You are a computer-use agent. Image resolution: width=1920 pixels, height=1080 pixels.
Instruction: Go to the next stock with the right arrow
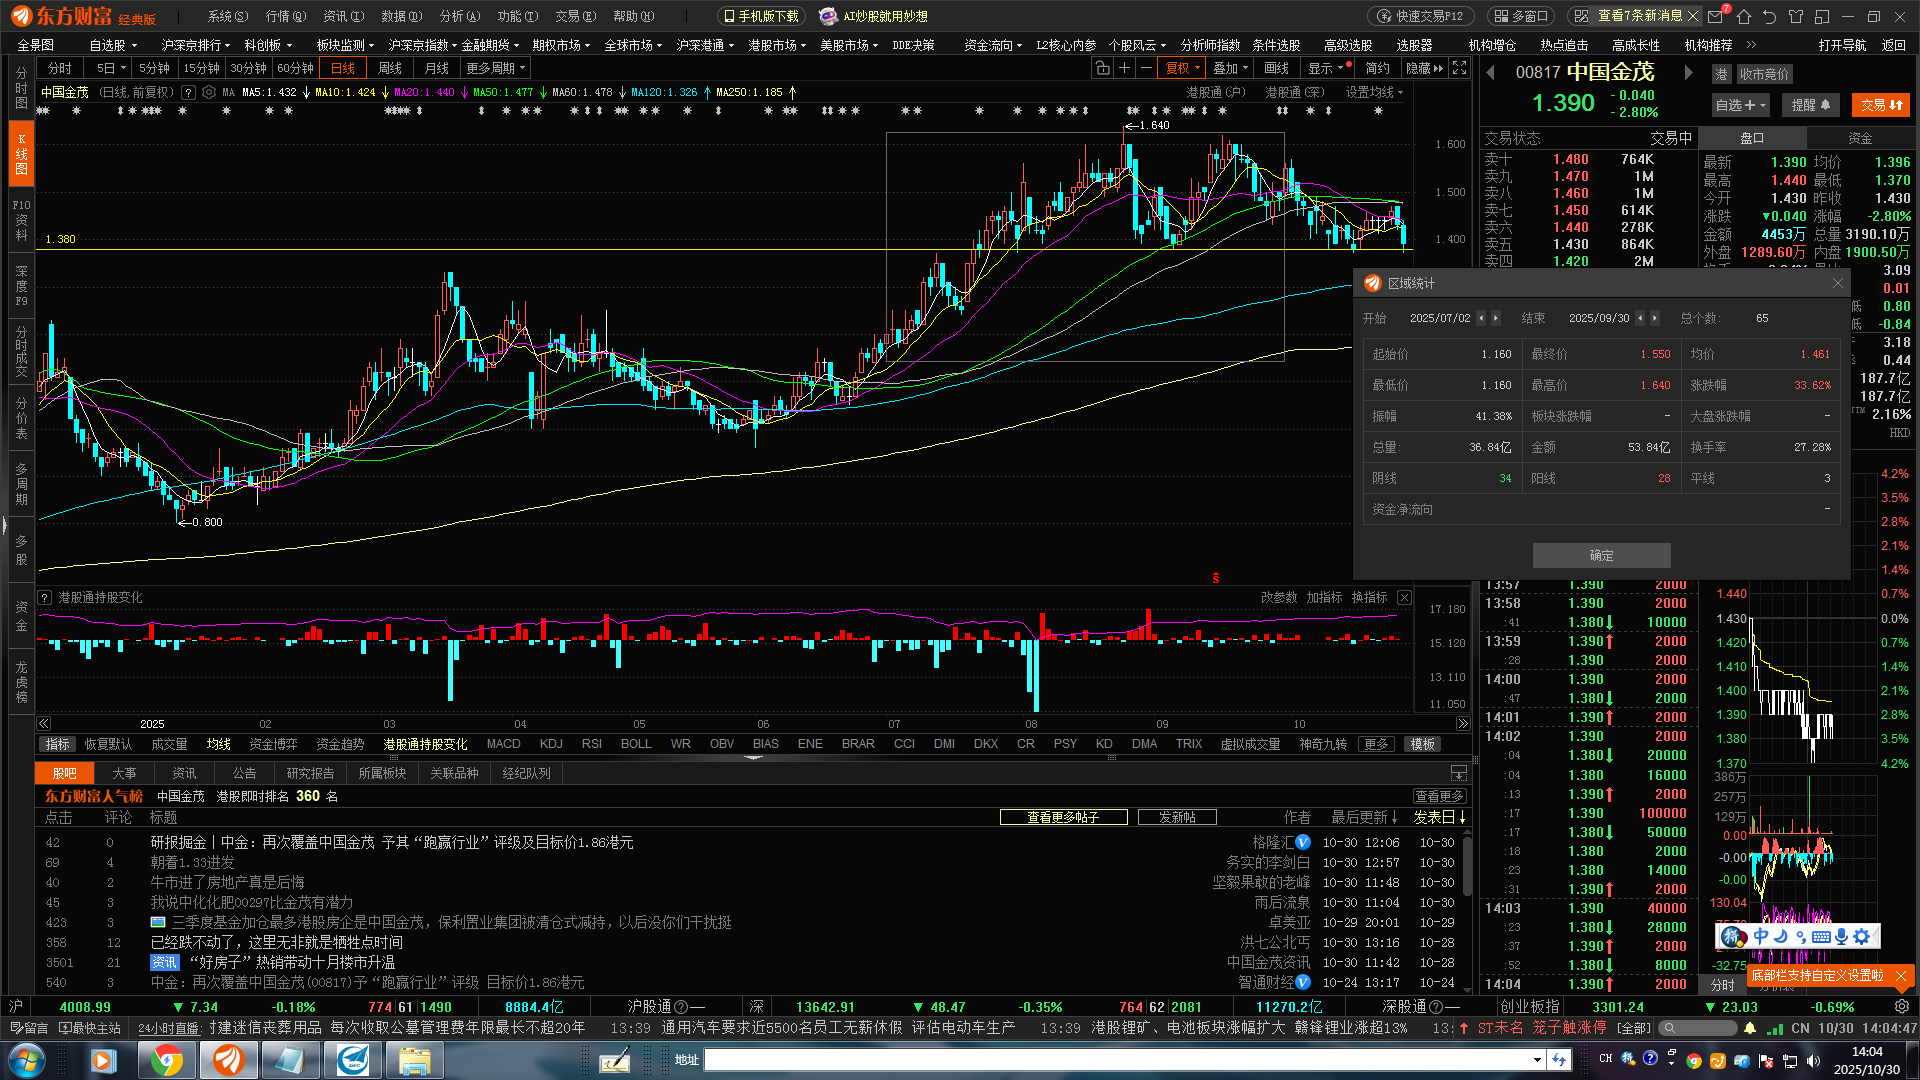click(1688, 73)
